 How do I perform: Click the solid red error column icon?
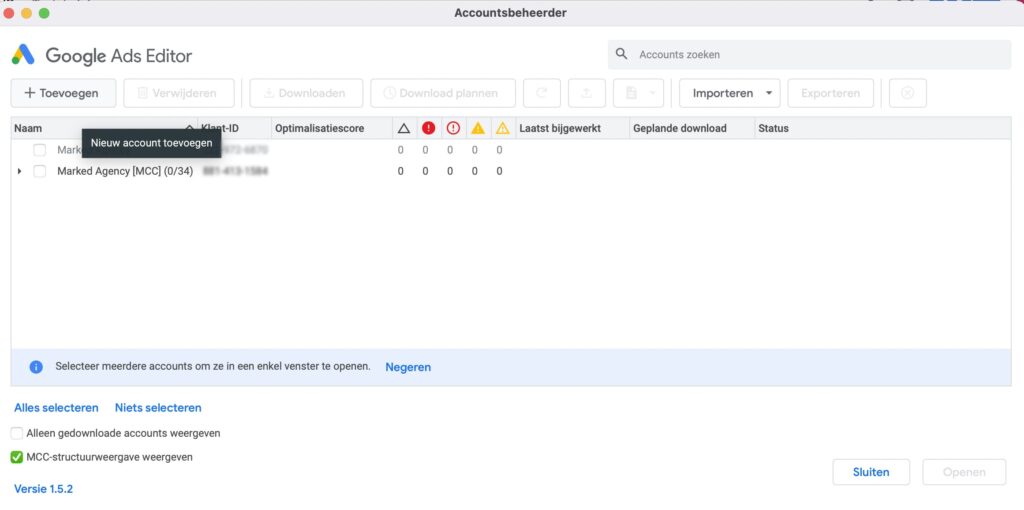click(428, 129)
